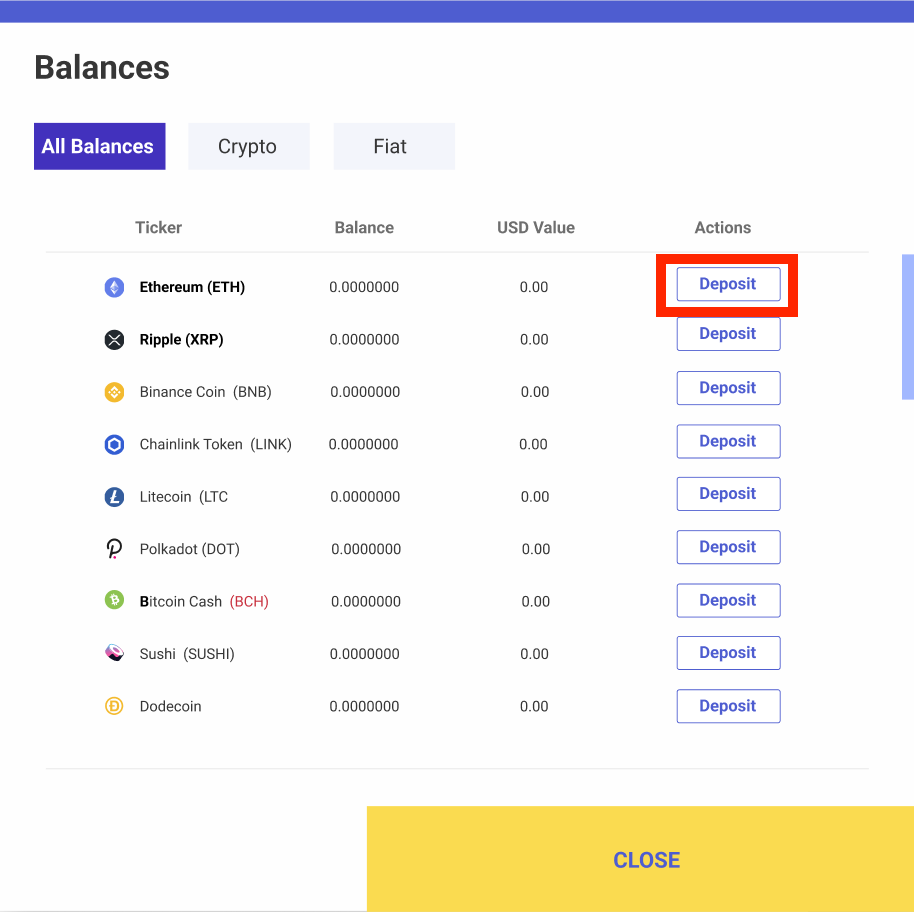Click the Binance Coin BNB icon
914x912 pixels.
(x=114, y=392)
